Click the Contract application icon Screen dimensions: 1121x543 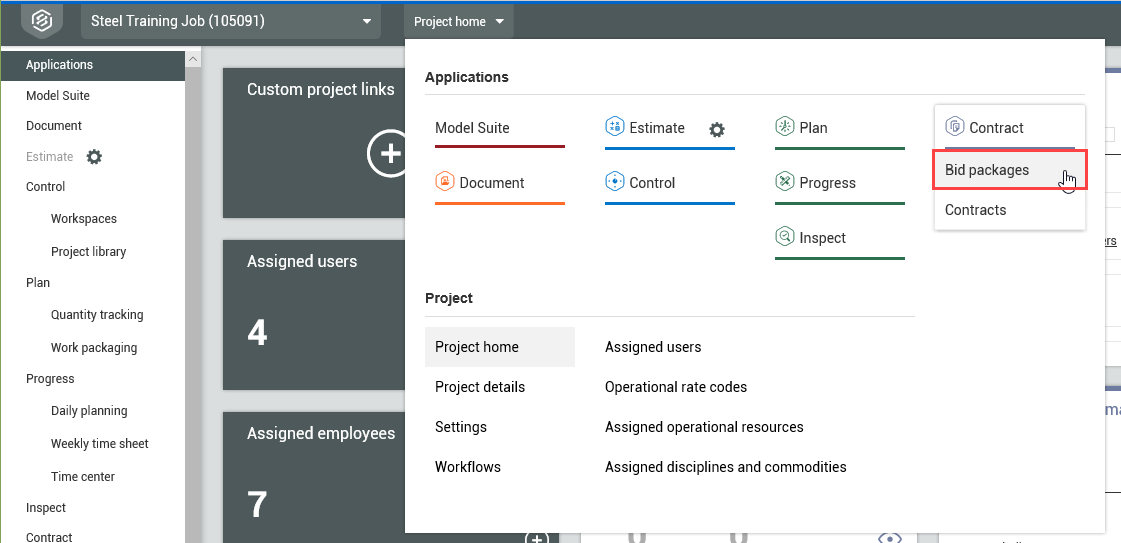955,128
